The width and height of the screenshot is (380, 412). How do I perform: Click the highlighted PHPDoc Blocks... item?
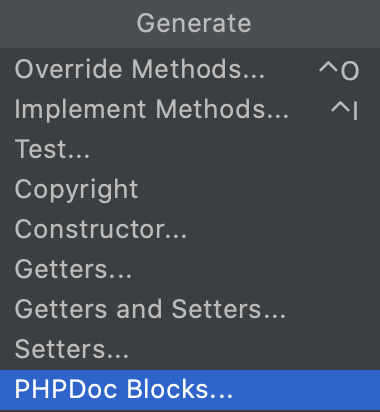point(190,390)
